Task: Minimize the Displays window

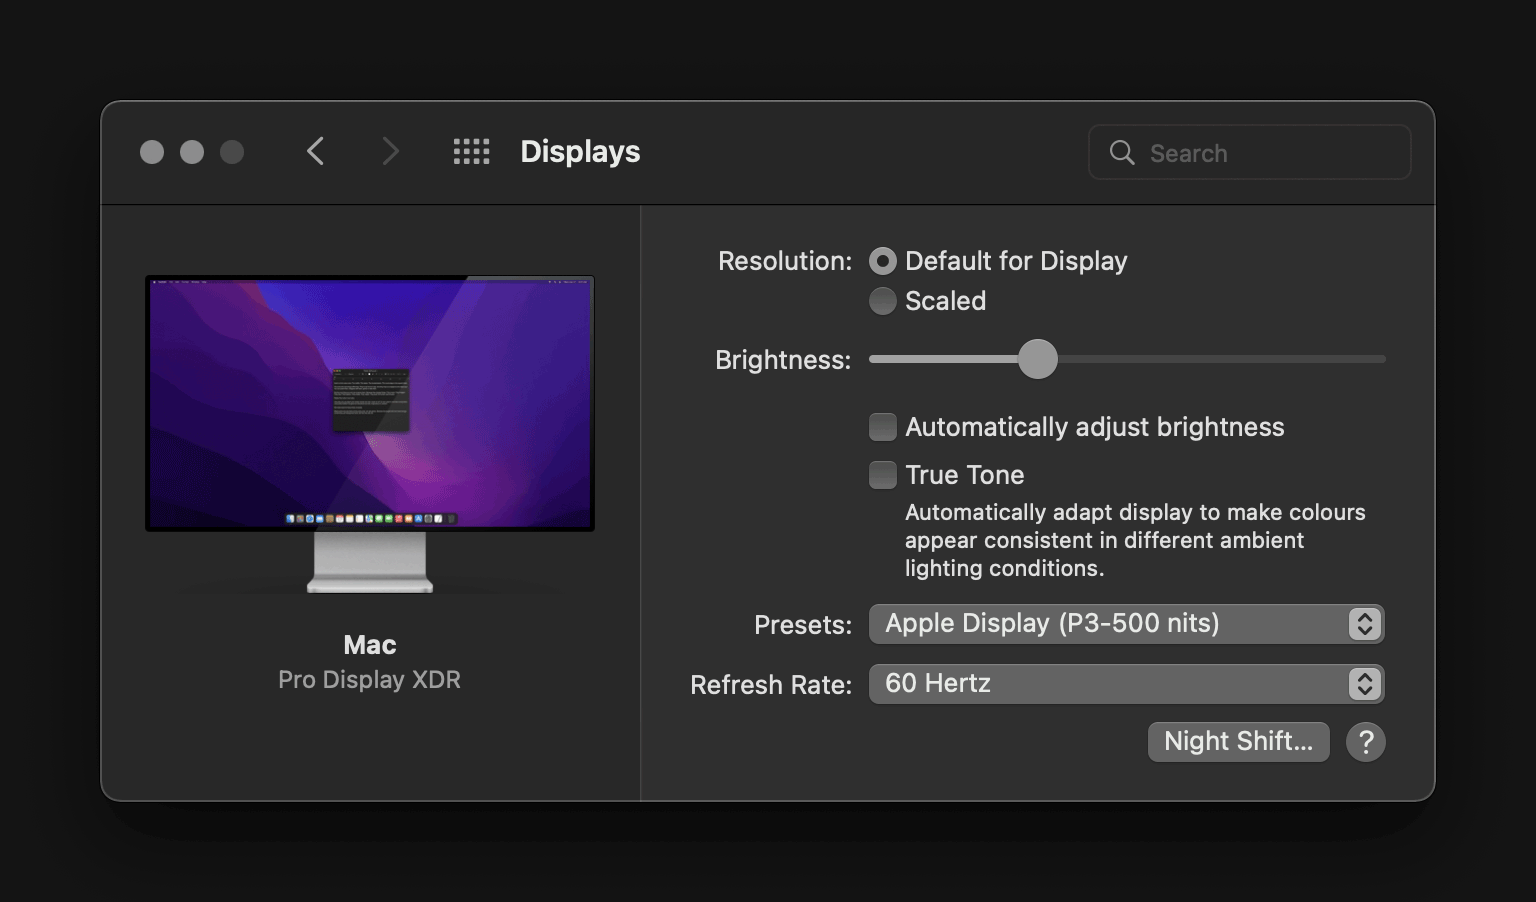Action: pyautogui.click(x=192, y=152)
